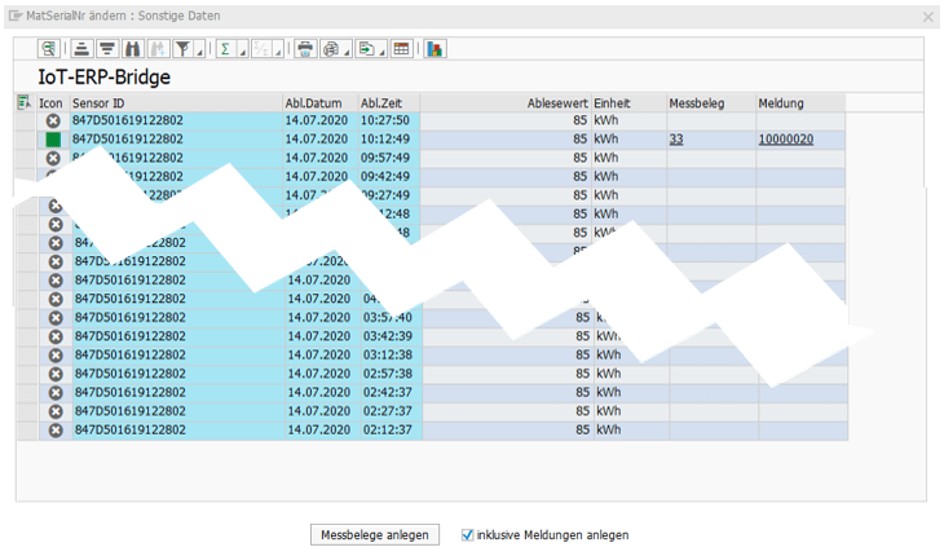Toggle the 'inklusive Meldungen anlegen' checkbox
944x556 pixels.
click(467, 535)
